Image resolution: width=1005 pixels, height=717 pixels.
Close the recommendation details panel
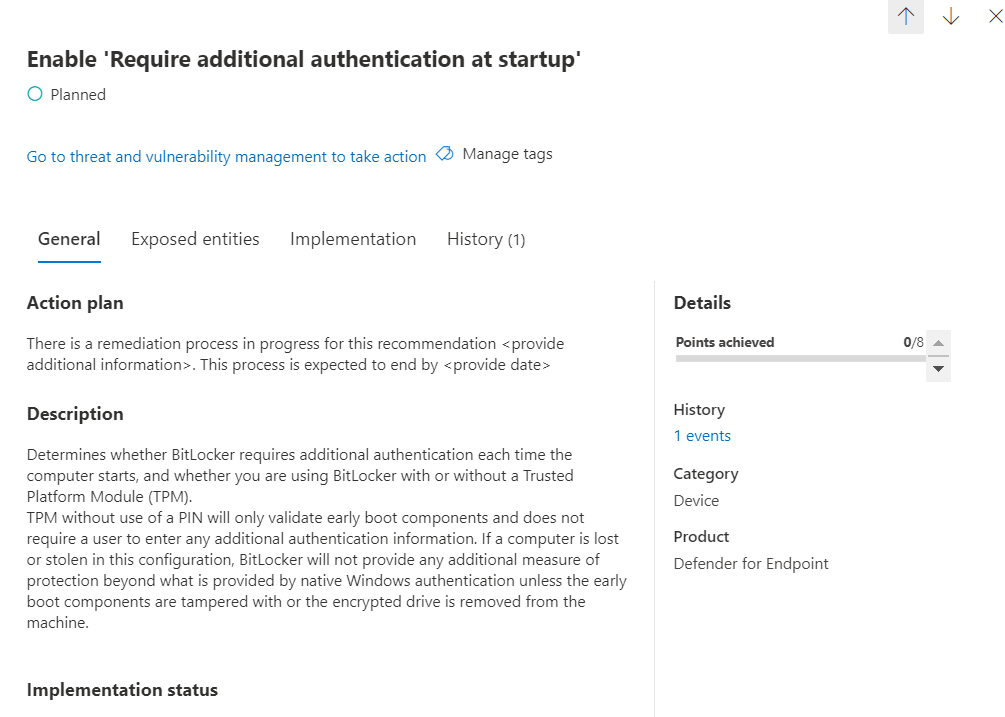click(994, 17)
